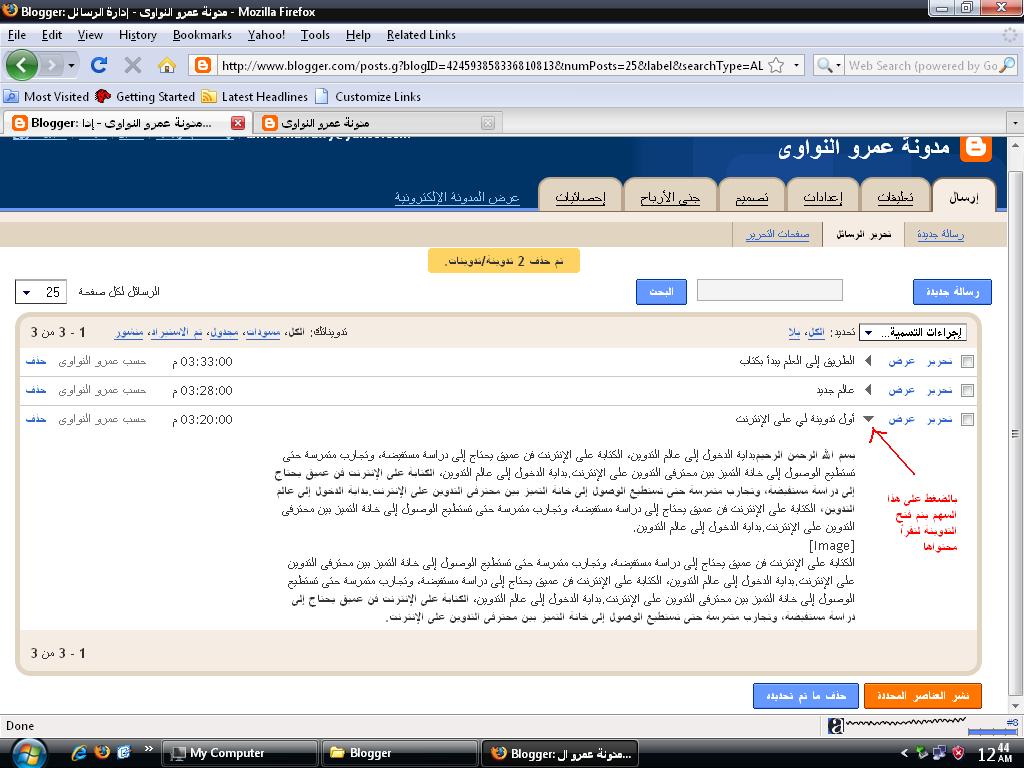The image size is (1024, 768).
Task: Filter posts by منشور (published)
Action: [x=129, y=332]
